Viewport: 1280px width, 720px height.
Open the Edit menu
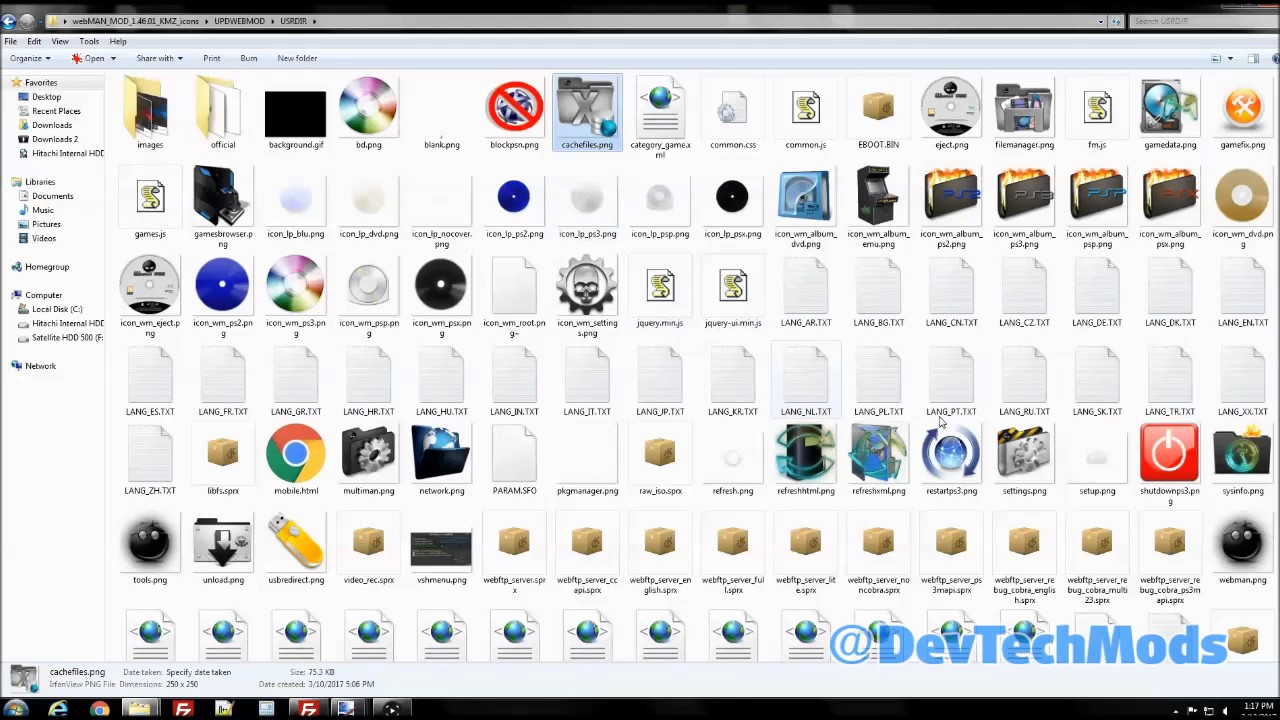click(x=34, y=41)
